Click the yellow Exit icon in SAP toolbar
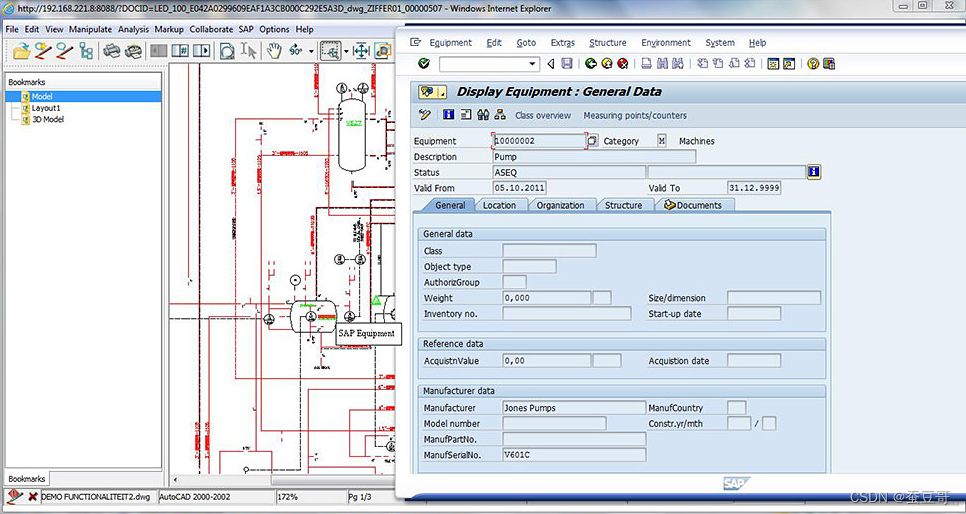 [607, 63]
